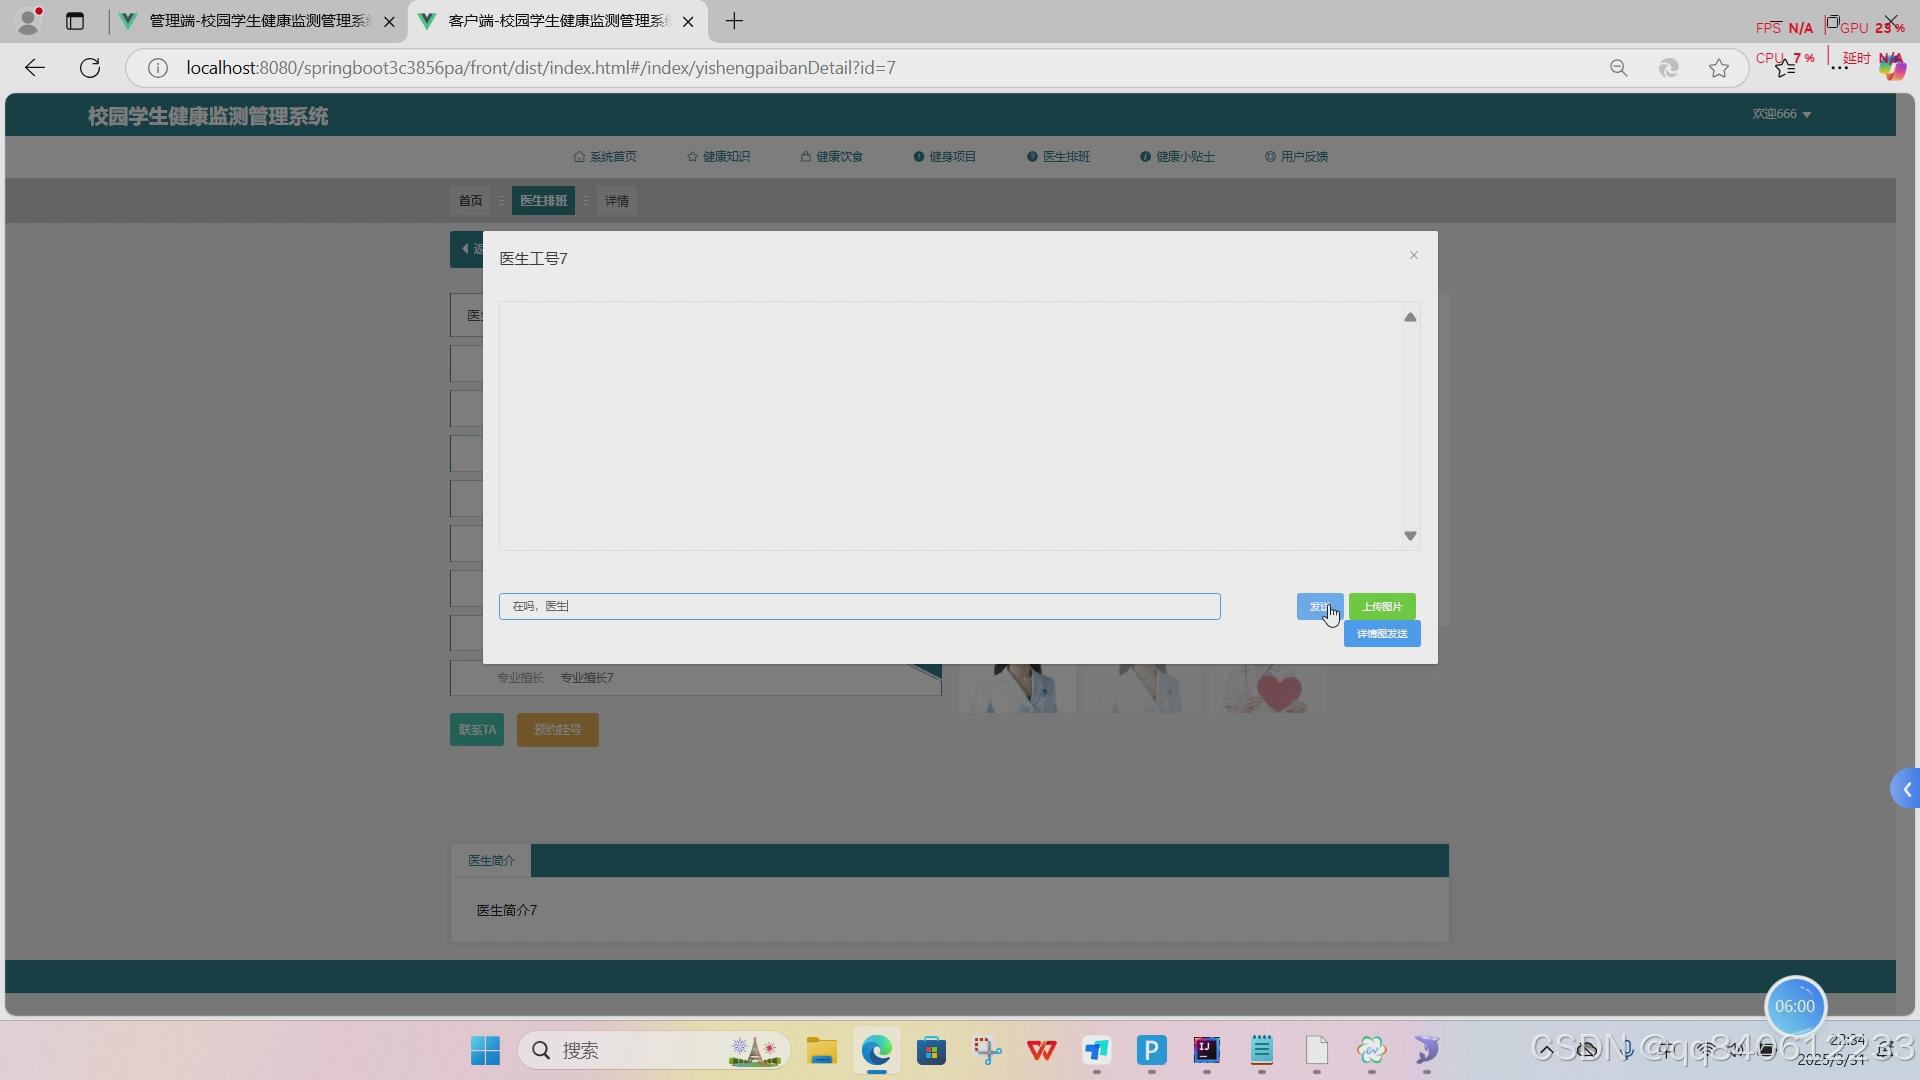Click the zoom magnifier icon in address bar
This screenshot has height=1080, width=1920.
point(1618,68)
